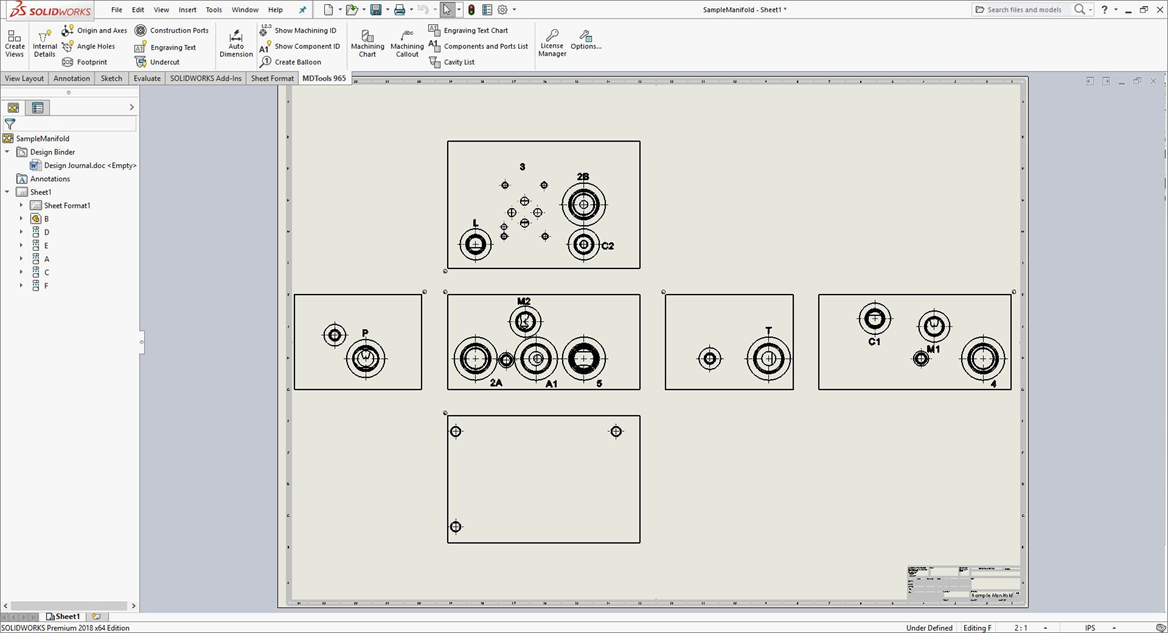Viewport: 1168px width, 633px height.
Task: Open the Machining Chart tool
Action: (367, 42)
